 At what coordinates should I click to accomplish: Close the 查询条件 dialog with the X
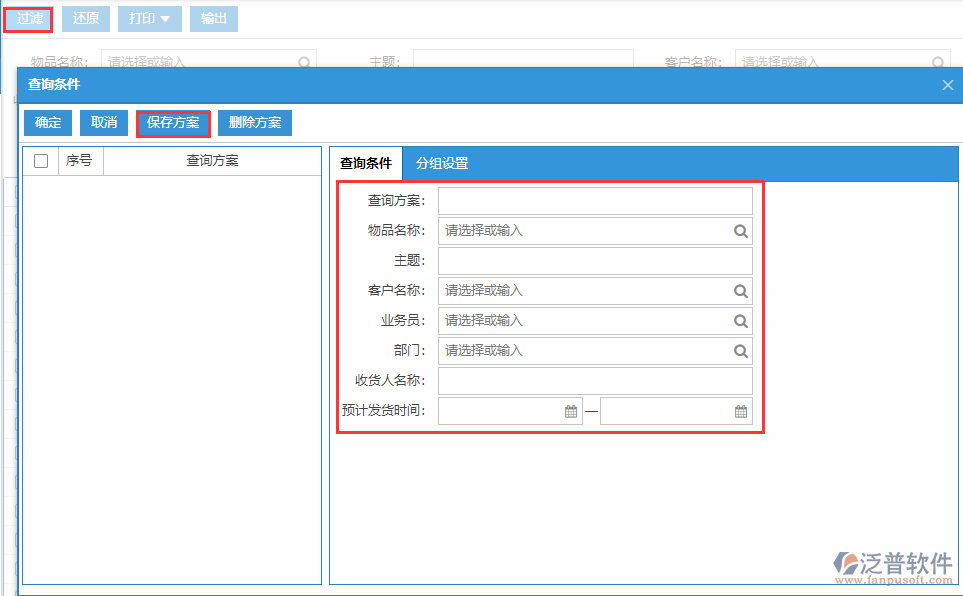click(x=947, y=84)
